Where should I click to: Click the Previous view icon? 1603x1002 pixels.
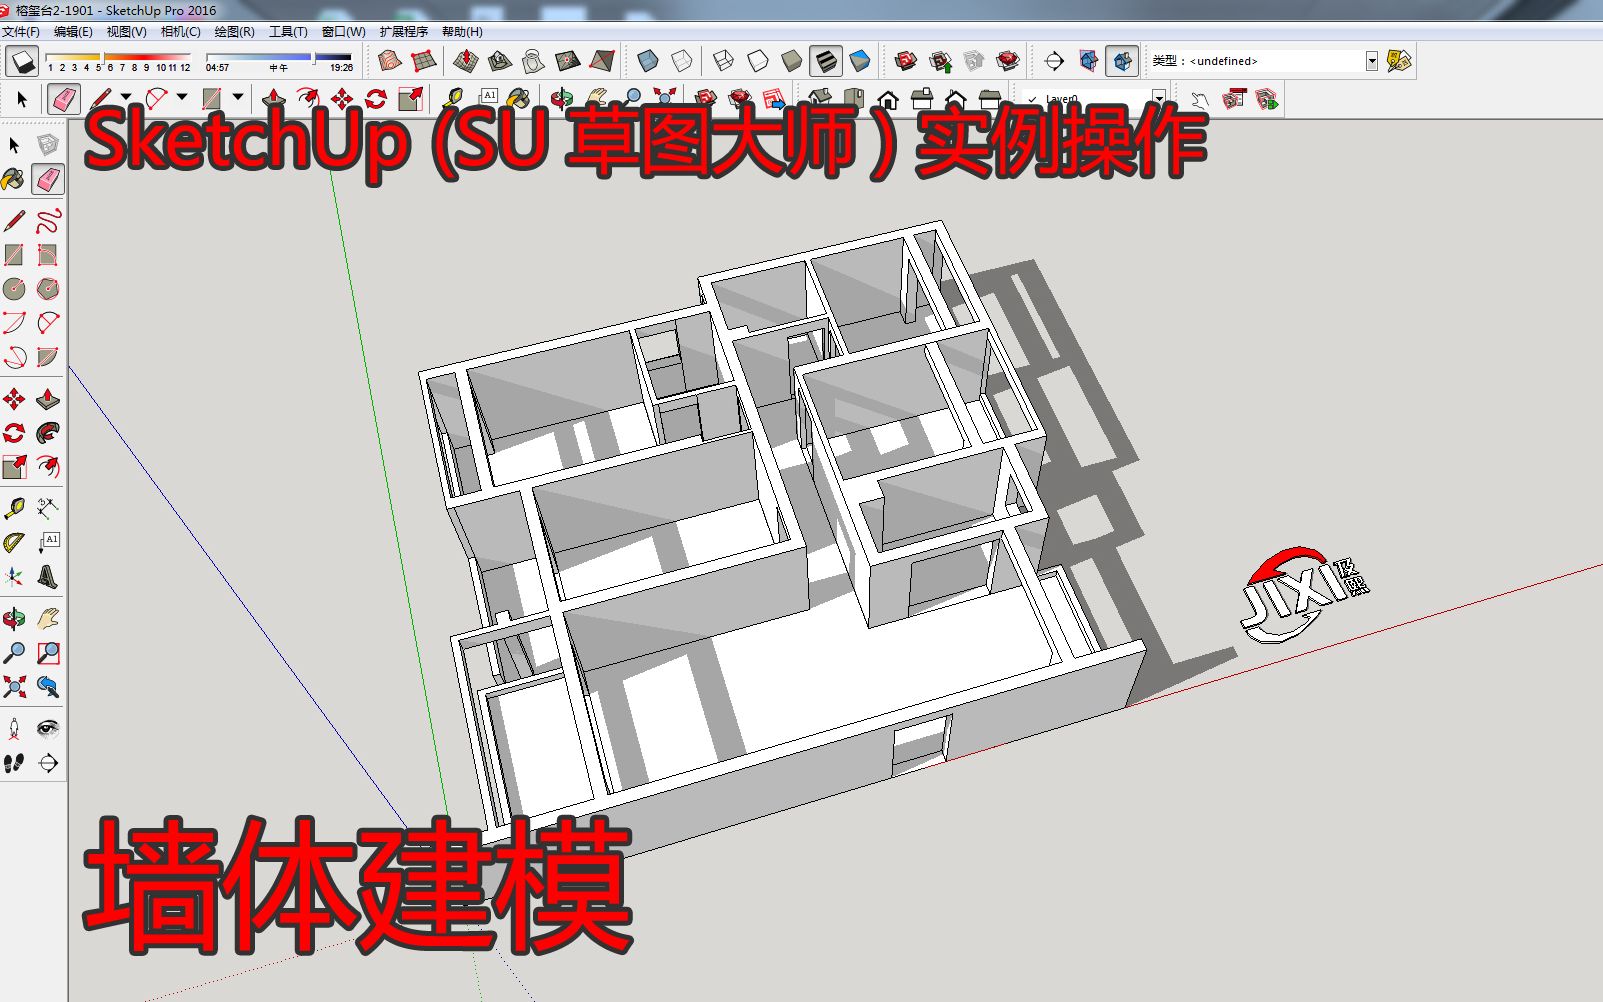[x=47, y=687]
